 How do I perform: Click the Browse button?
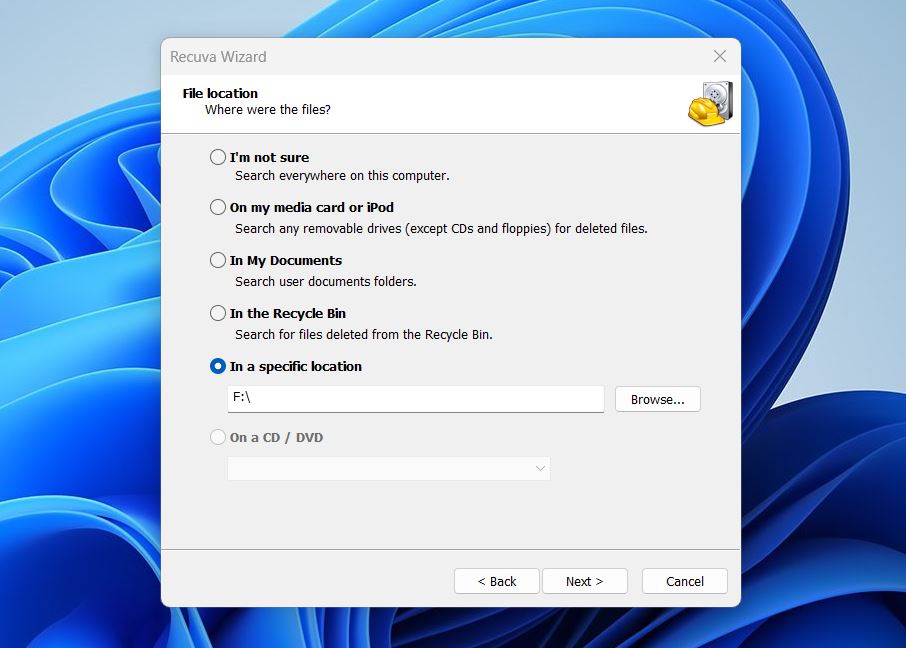(x=657, y=399)
